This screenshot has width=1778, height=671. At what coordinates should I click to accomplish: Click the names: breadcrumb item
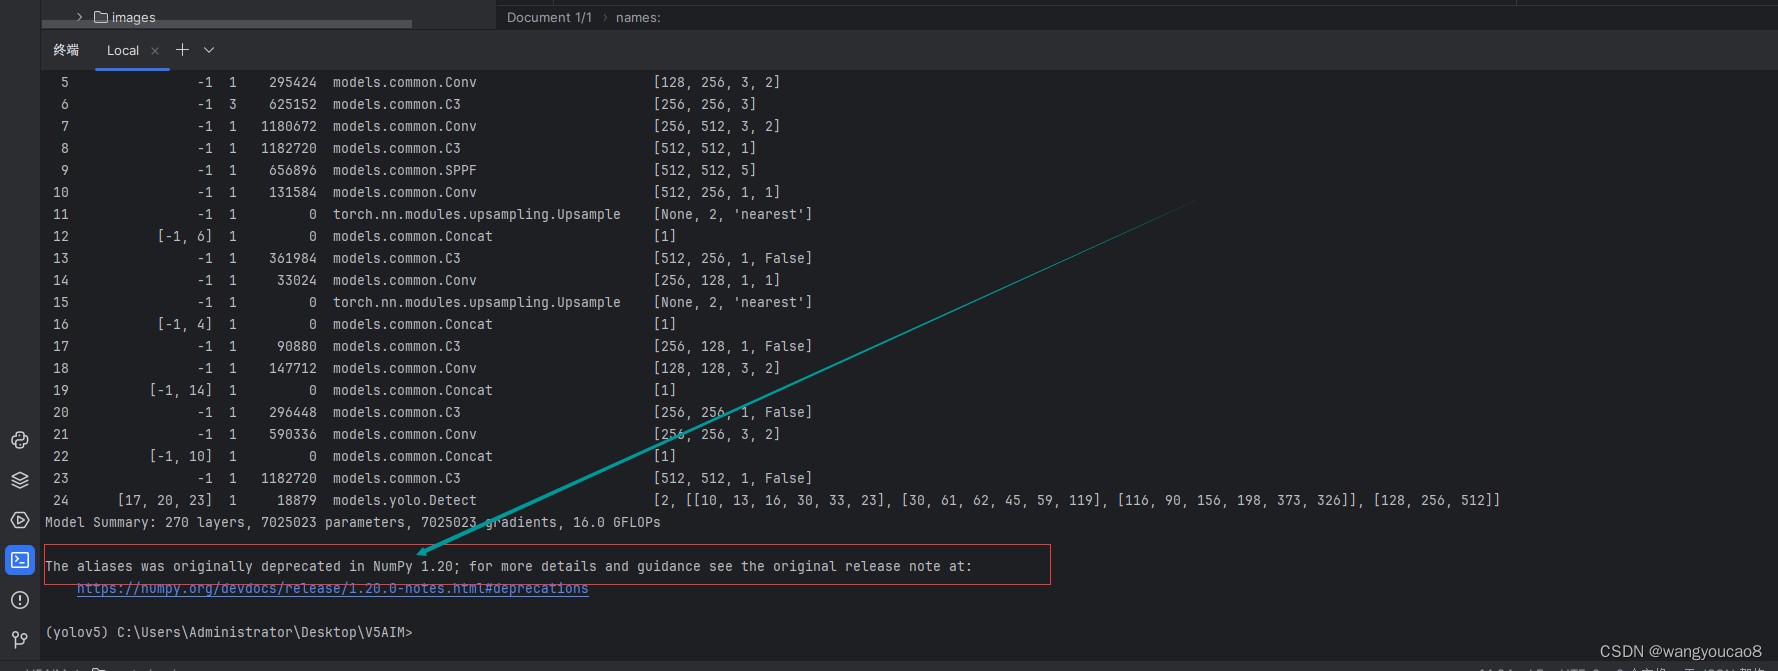point(638,17)
